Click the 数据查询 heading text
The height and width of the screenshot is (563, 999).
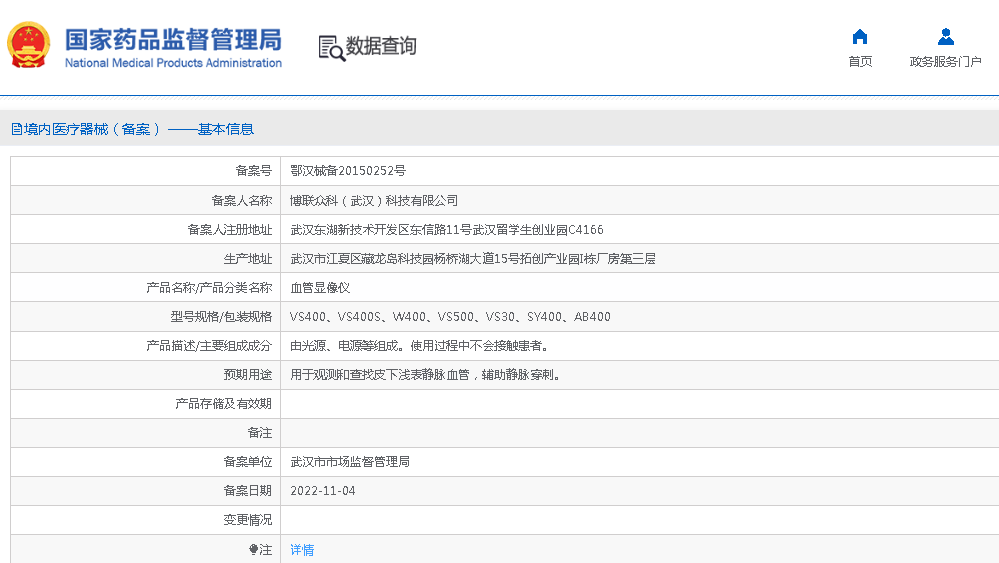tap(381, 46)
